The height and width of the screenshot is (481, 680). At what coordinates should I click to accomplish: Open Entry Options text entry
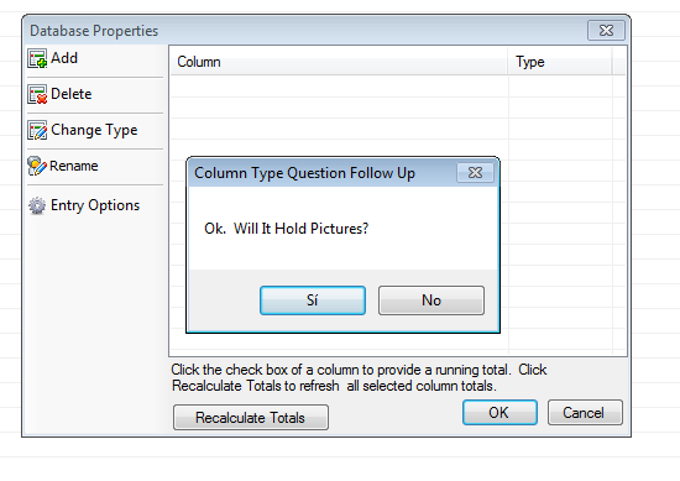[95, 205]
